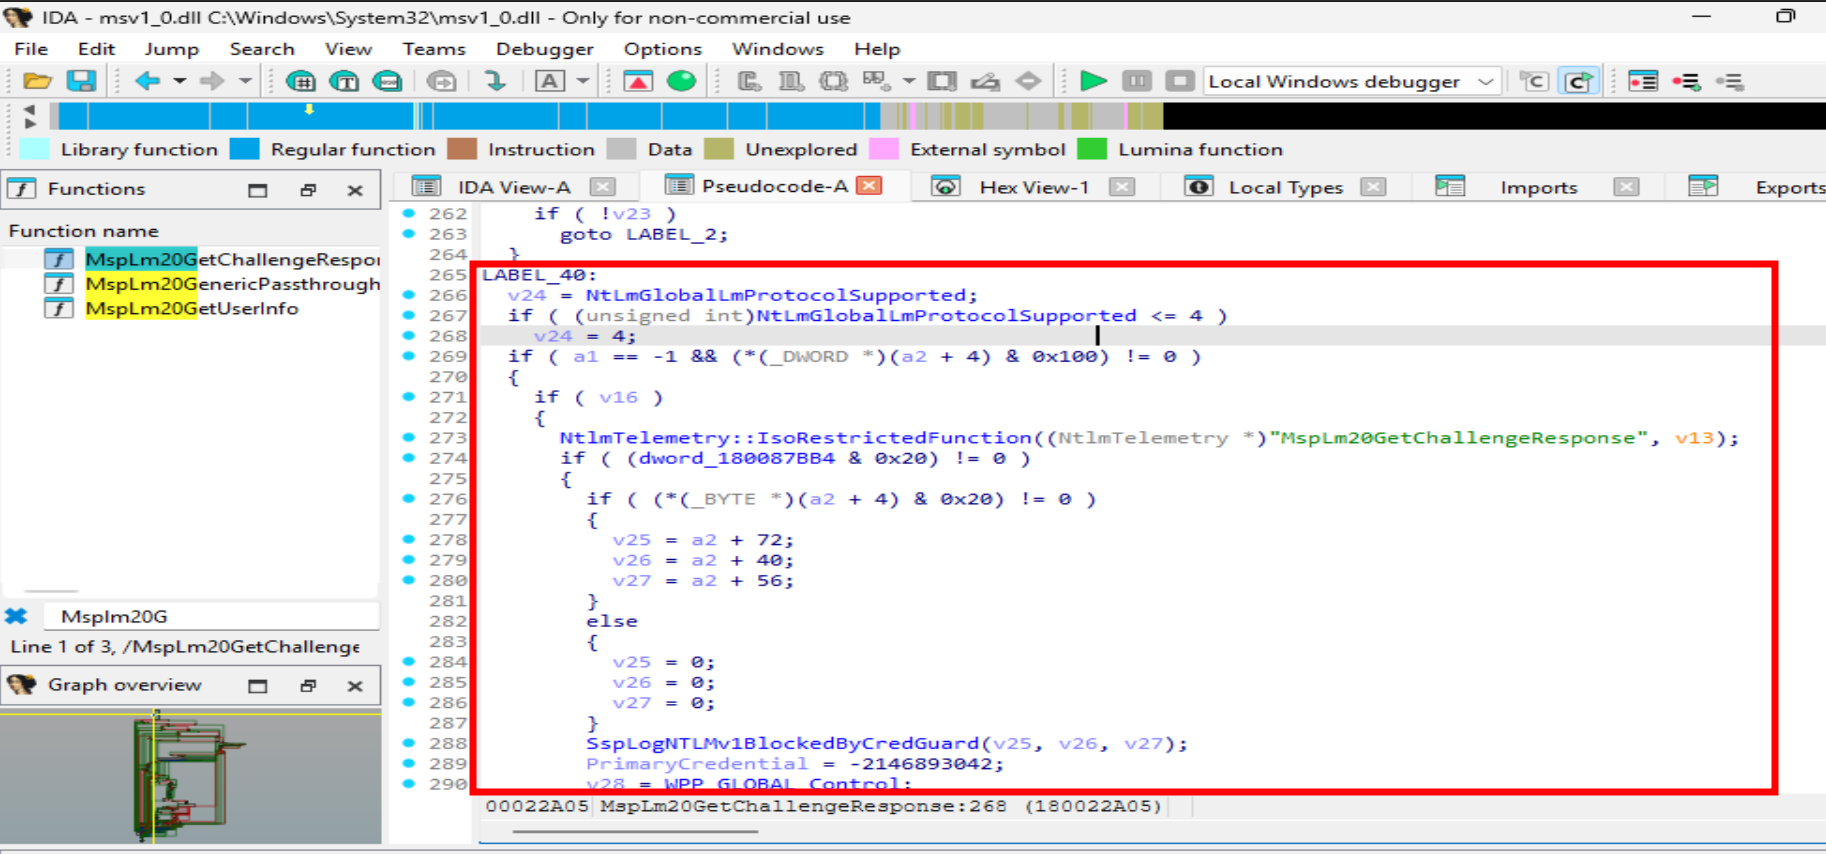This screenshot has height=854, width=1826.
Task: Open the Debugger menu
Action: coord(544,49)
